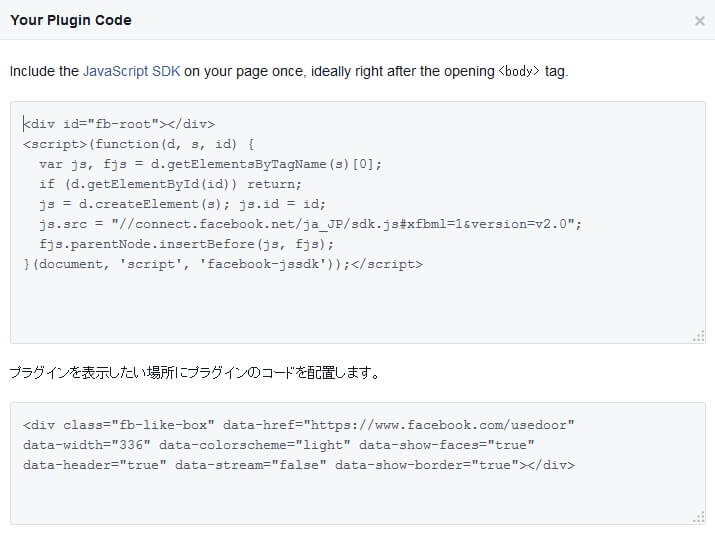715x534 pixels.
Task: Click the data-href usedoor line
Action: point(299,425)
